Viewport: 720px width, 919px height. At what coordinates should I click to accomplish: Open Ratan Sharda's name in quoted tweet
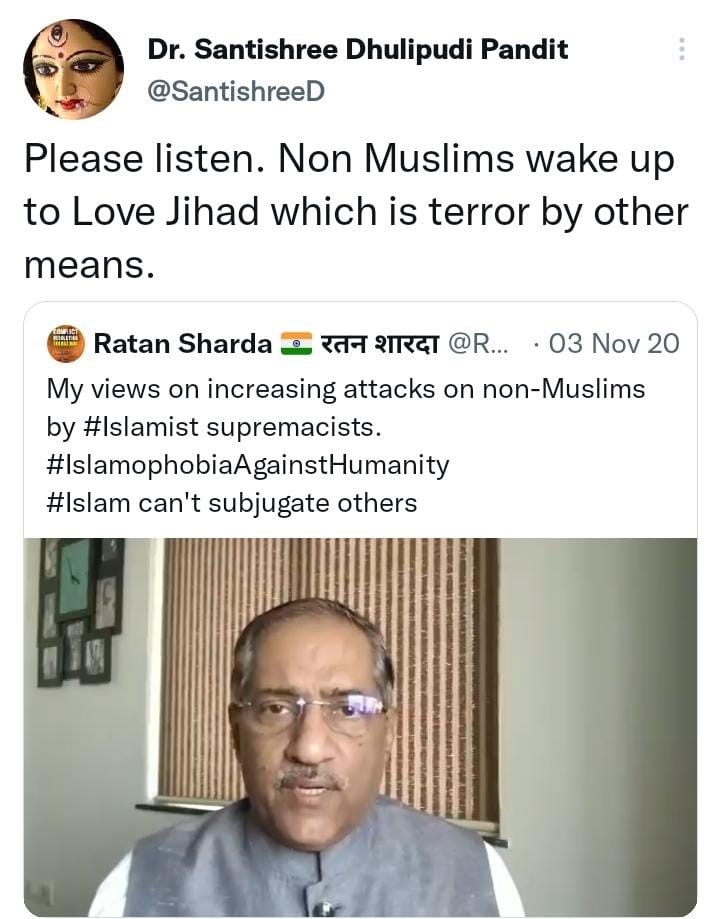pyautogui.click(x=182, y=343)
